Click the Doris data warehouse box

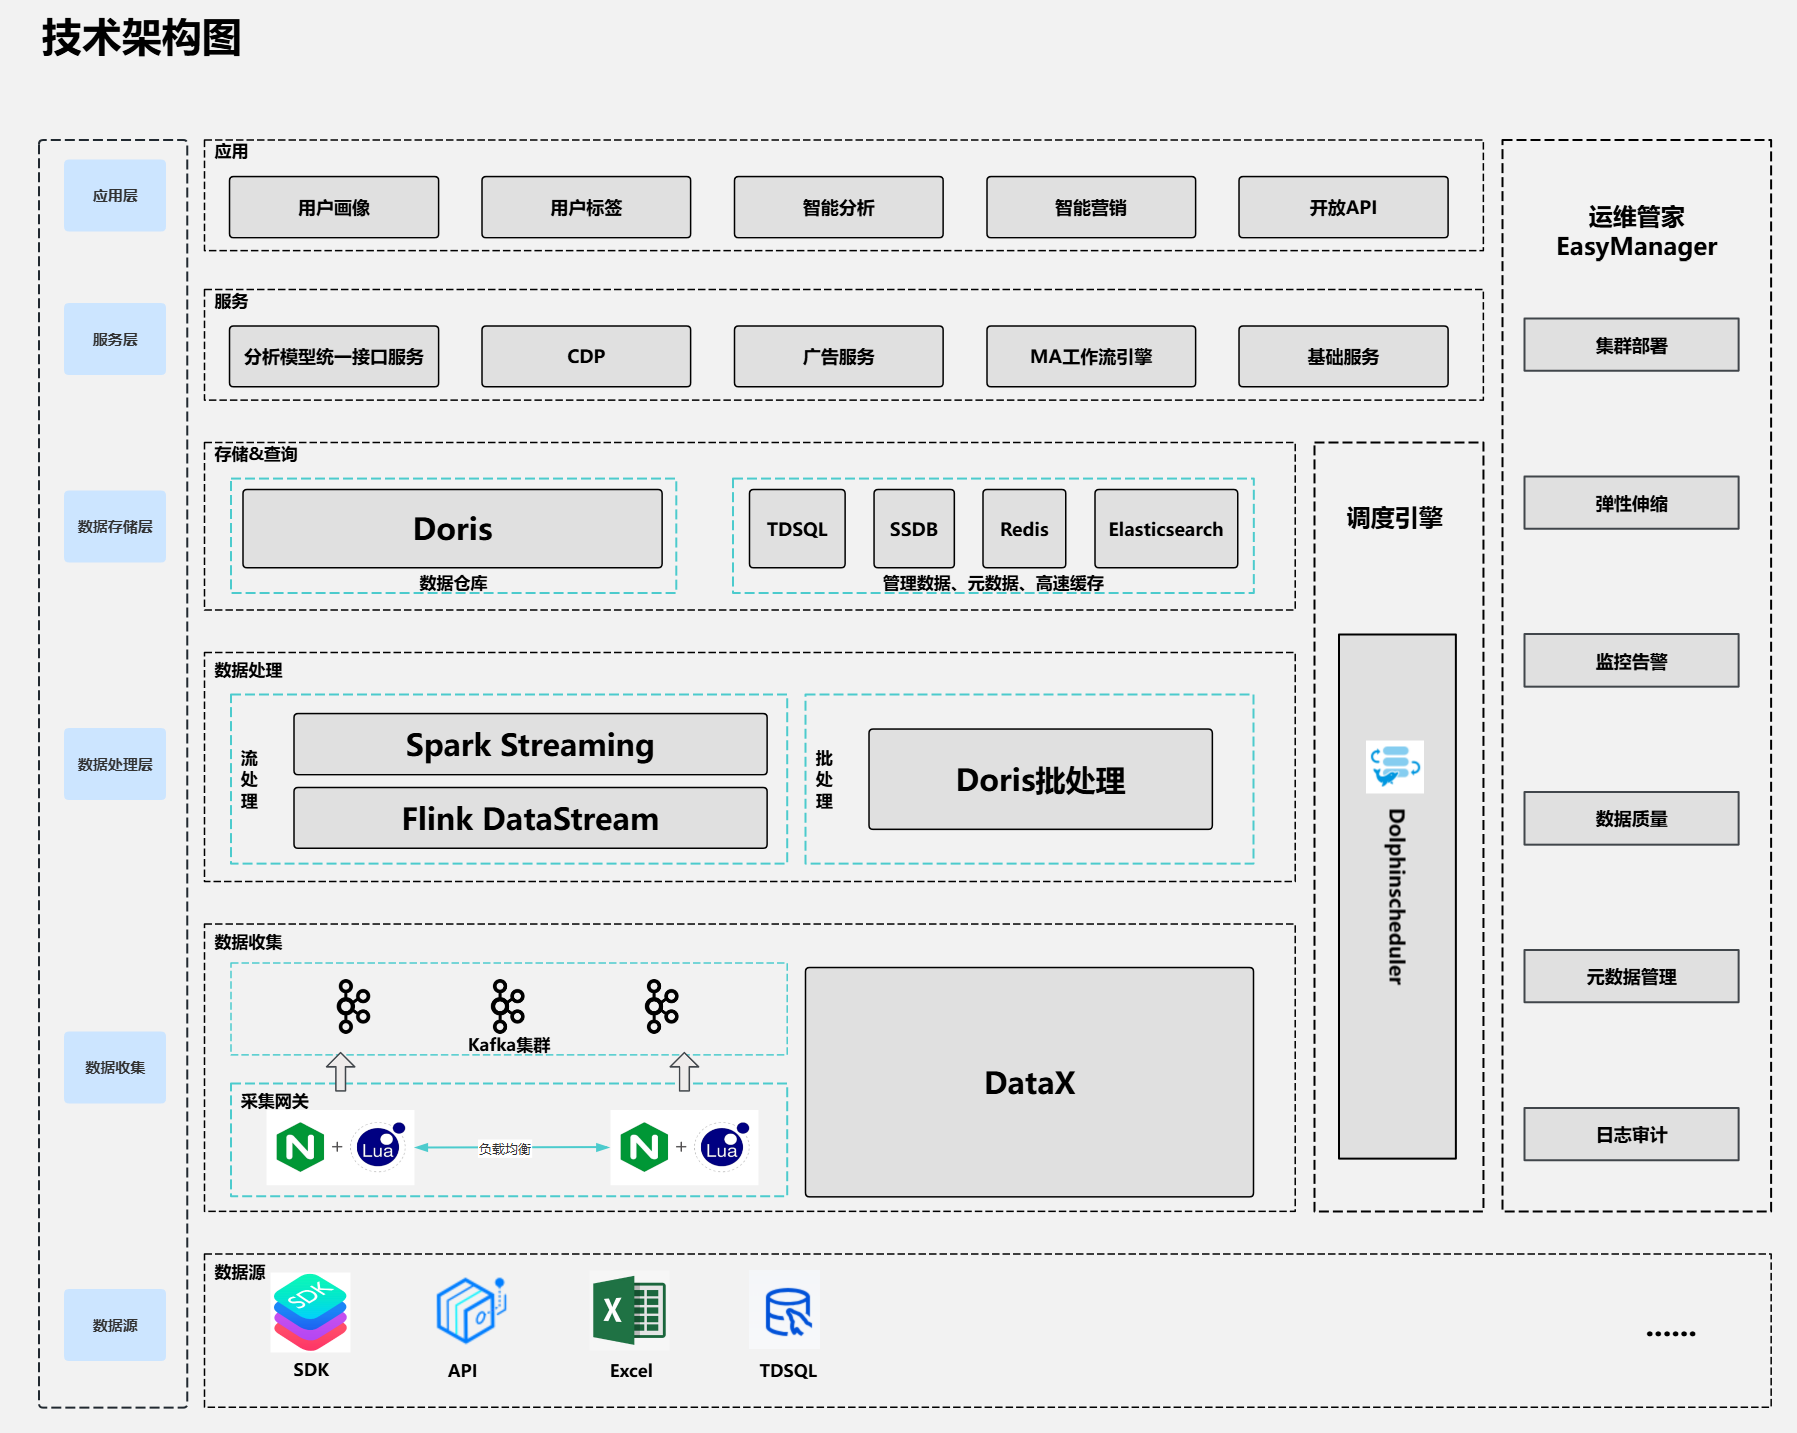pyautogui.click(x=452, y=528)
